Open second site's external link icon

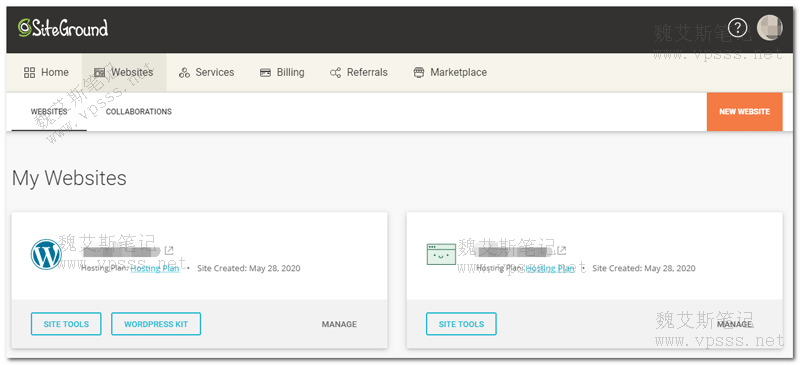click(561, 251)
